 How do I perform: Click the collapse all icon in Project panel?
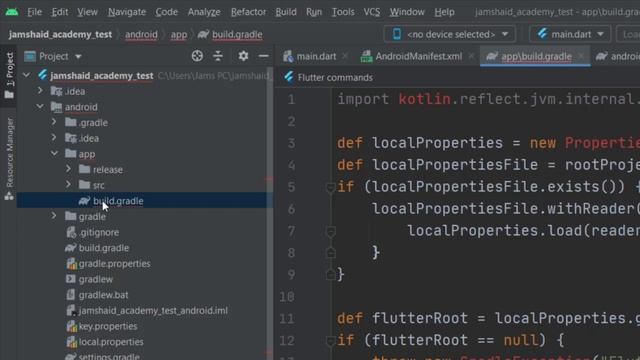click(x=218, y=56)
